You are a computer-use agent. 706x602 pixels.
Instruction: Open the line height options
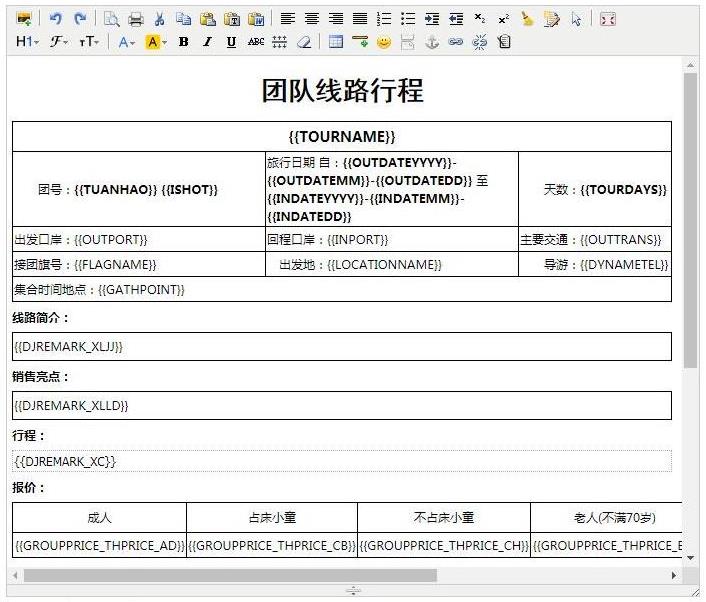click(280, 42)
